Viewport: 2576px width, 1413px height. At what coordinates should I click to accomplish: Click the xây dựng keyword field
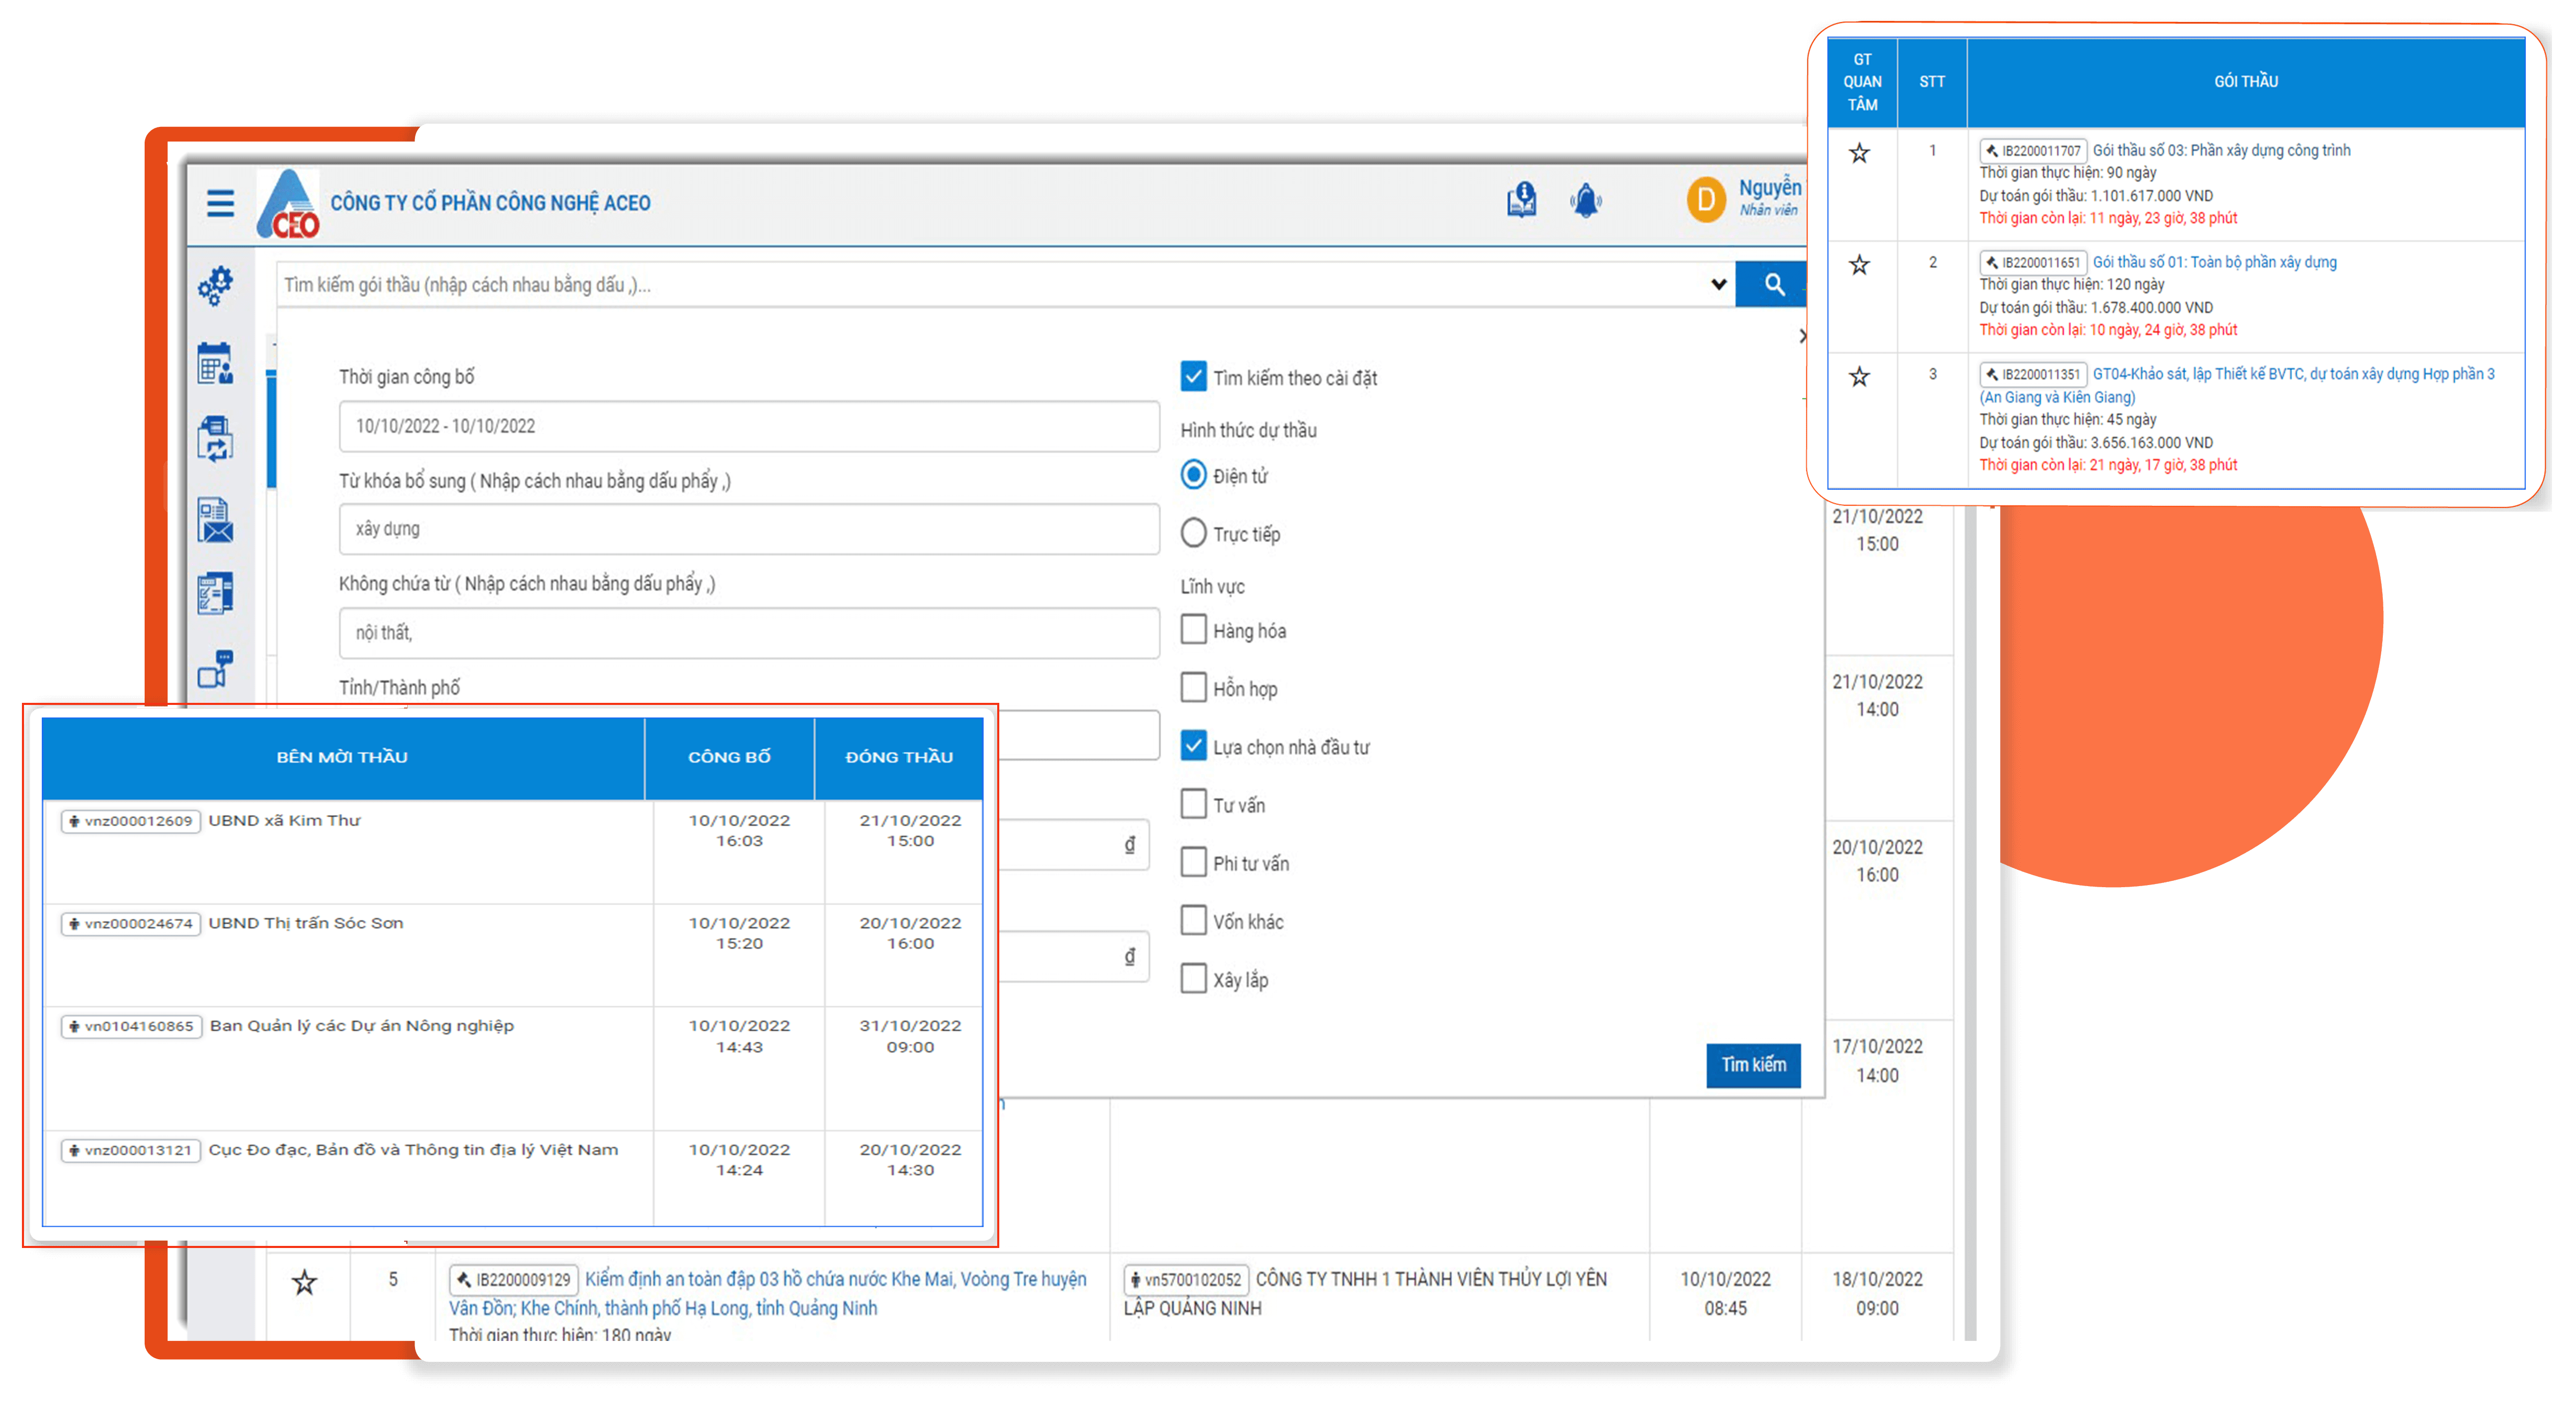(749, 530)
